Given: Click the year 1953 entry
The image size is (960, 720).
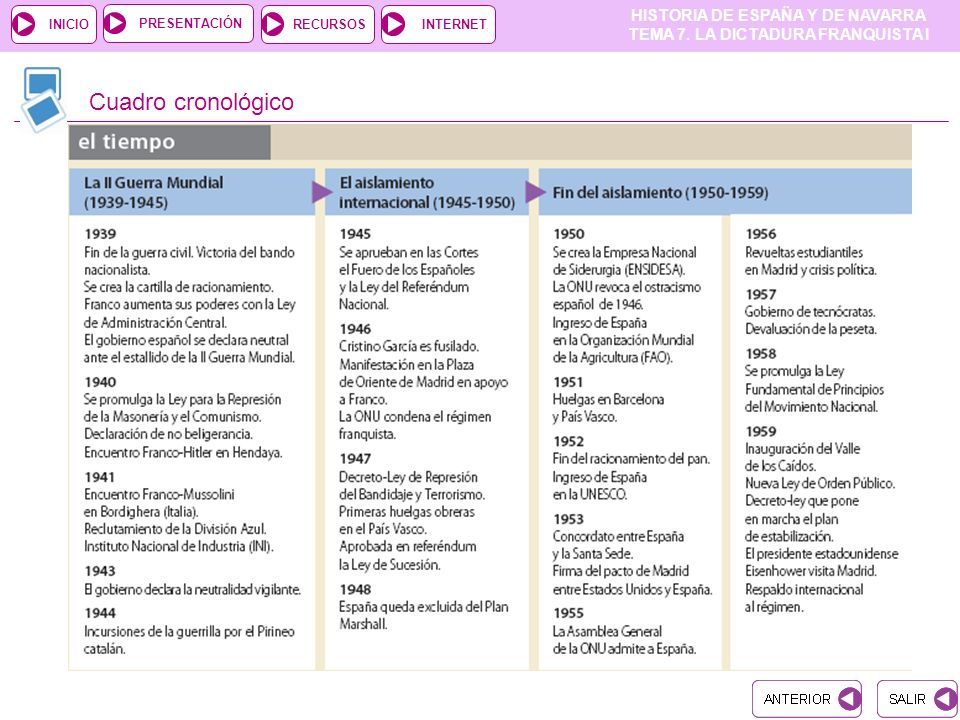Looking at the screenshot, I should (569, 519).
